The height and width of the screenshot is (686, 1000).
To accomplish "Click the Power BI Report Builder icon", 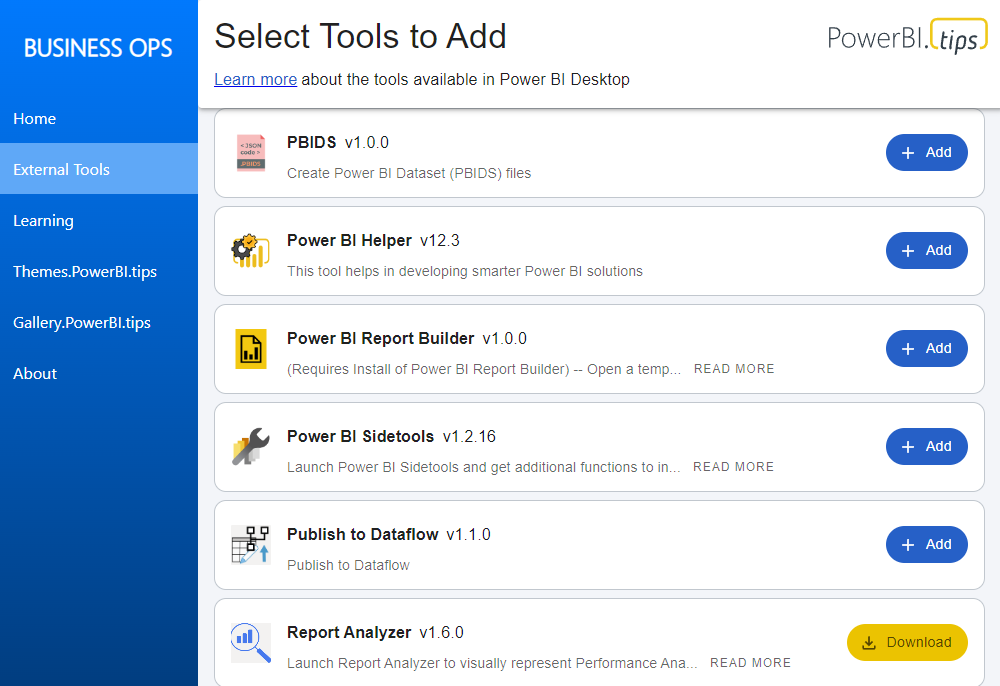I will pos(251,349).
